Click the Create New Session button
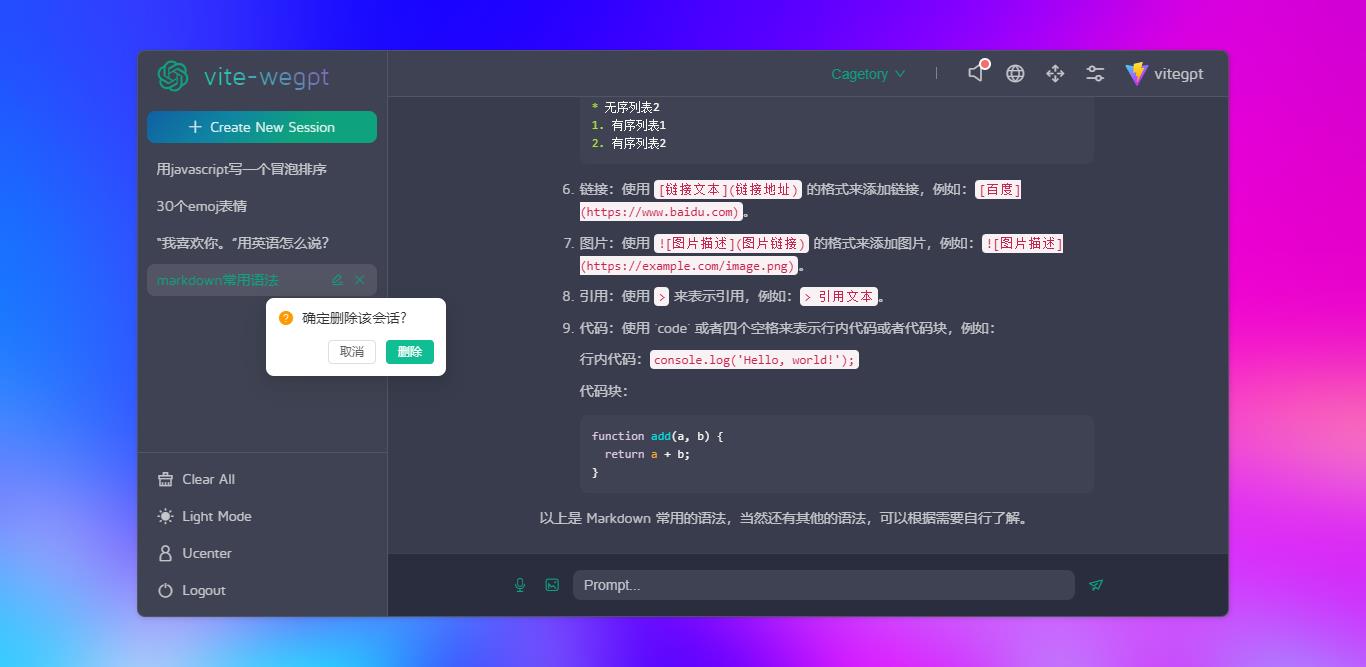The width and height of the screenshot is (1366, 667). tap(262, 127)
